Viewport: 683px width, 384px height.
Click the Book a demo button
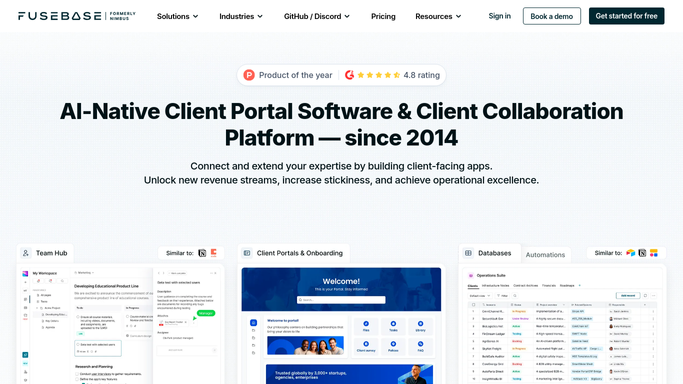551,16
